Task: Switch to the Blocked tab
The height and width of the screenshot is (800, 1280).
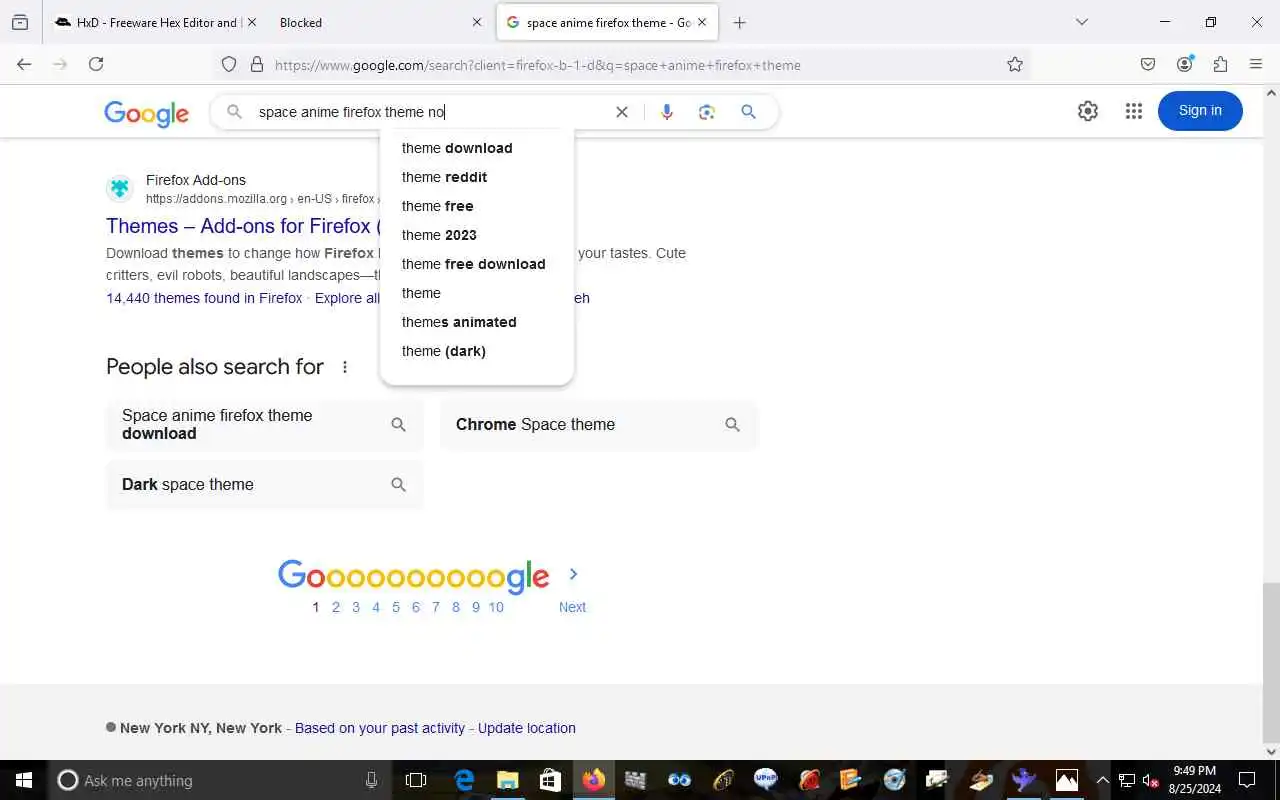Action: (378, 22)
